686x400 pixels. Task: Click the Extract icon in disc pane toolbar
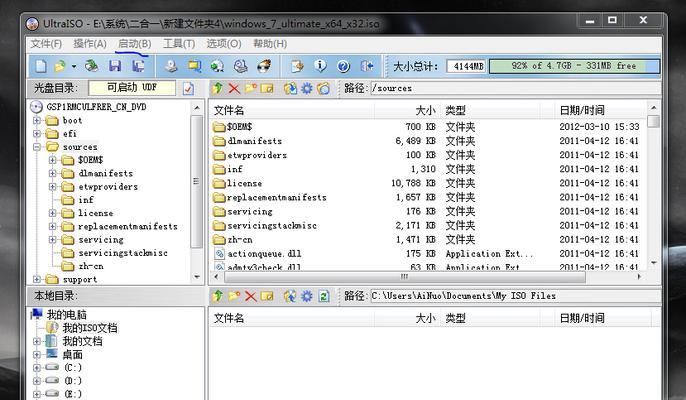(x=290, y=88)
